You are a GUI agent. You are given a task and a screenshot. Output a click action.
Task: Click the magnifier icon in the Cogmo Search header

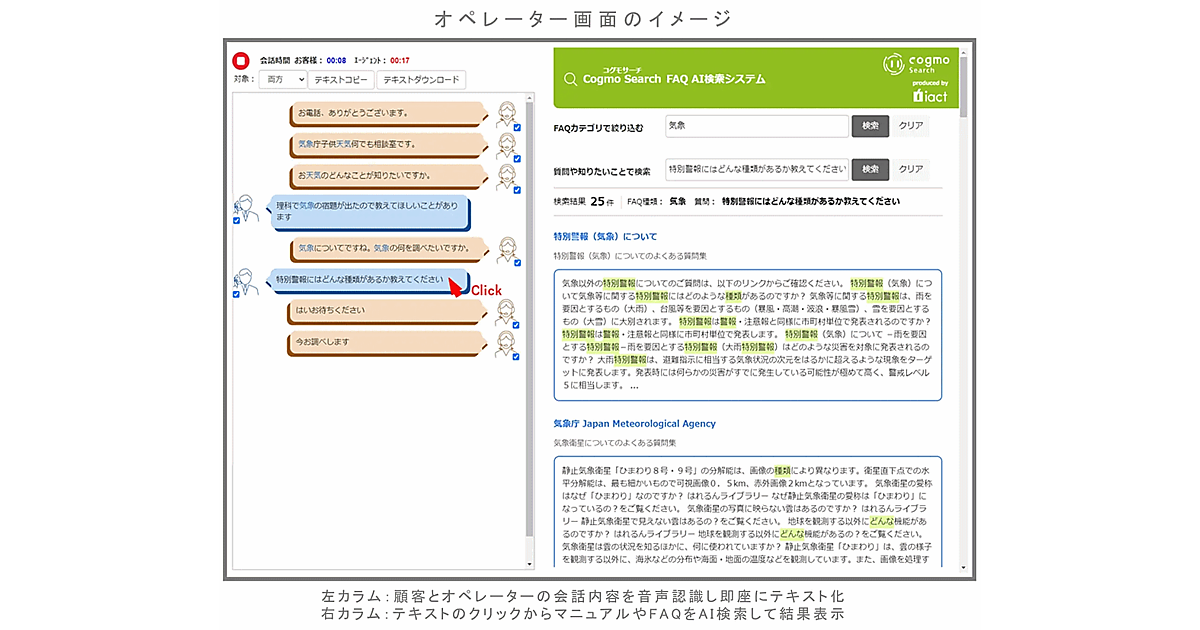point(570,79)
